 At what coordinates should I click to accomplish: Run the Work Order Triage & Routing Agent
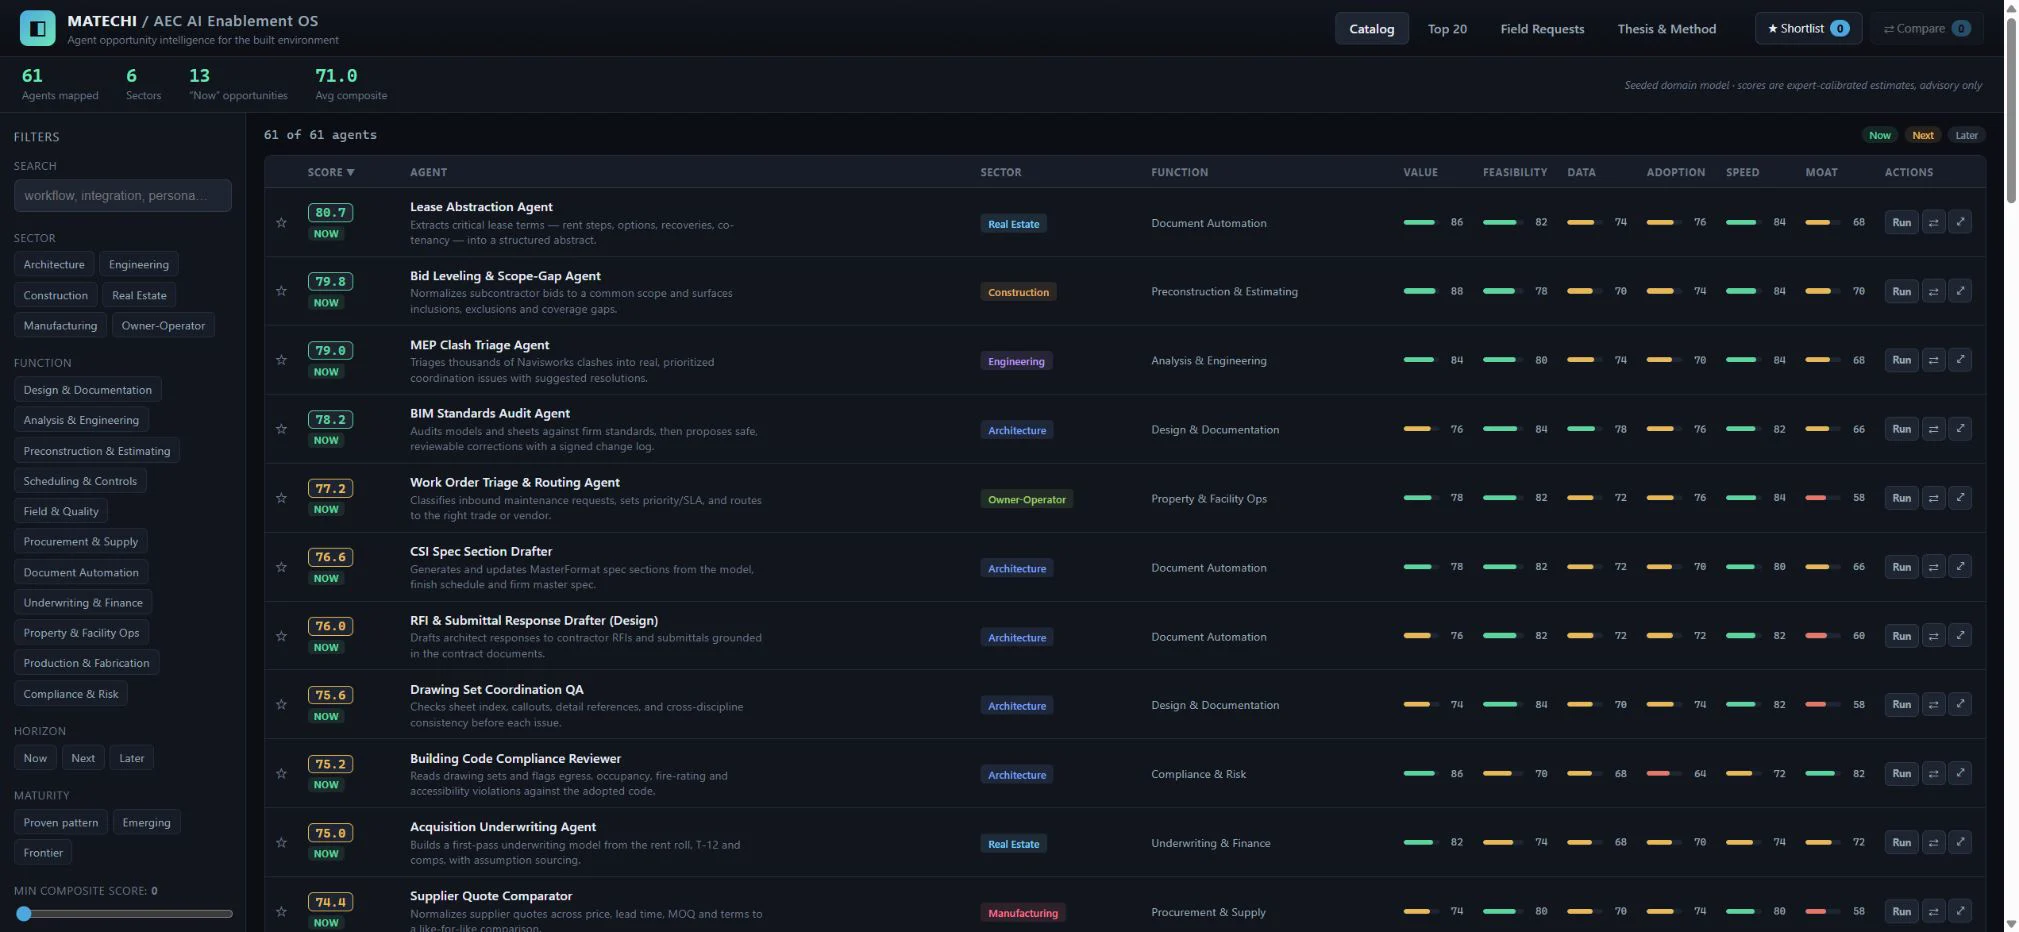point(1901,498)
